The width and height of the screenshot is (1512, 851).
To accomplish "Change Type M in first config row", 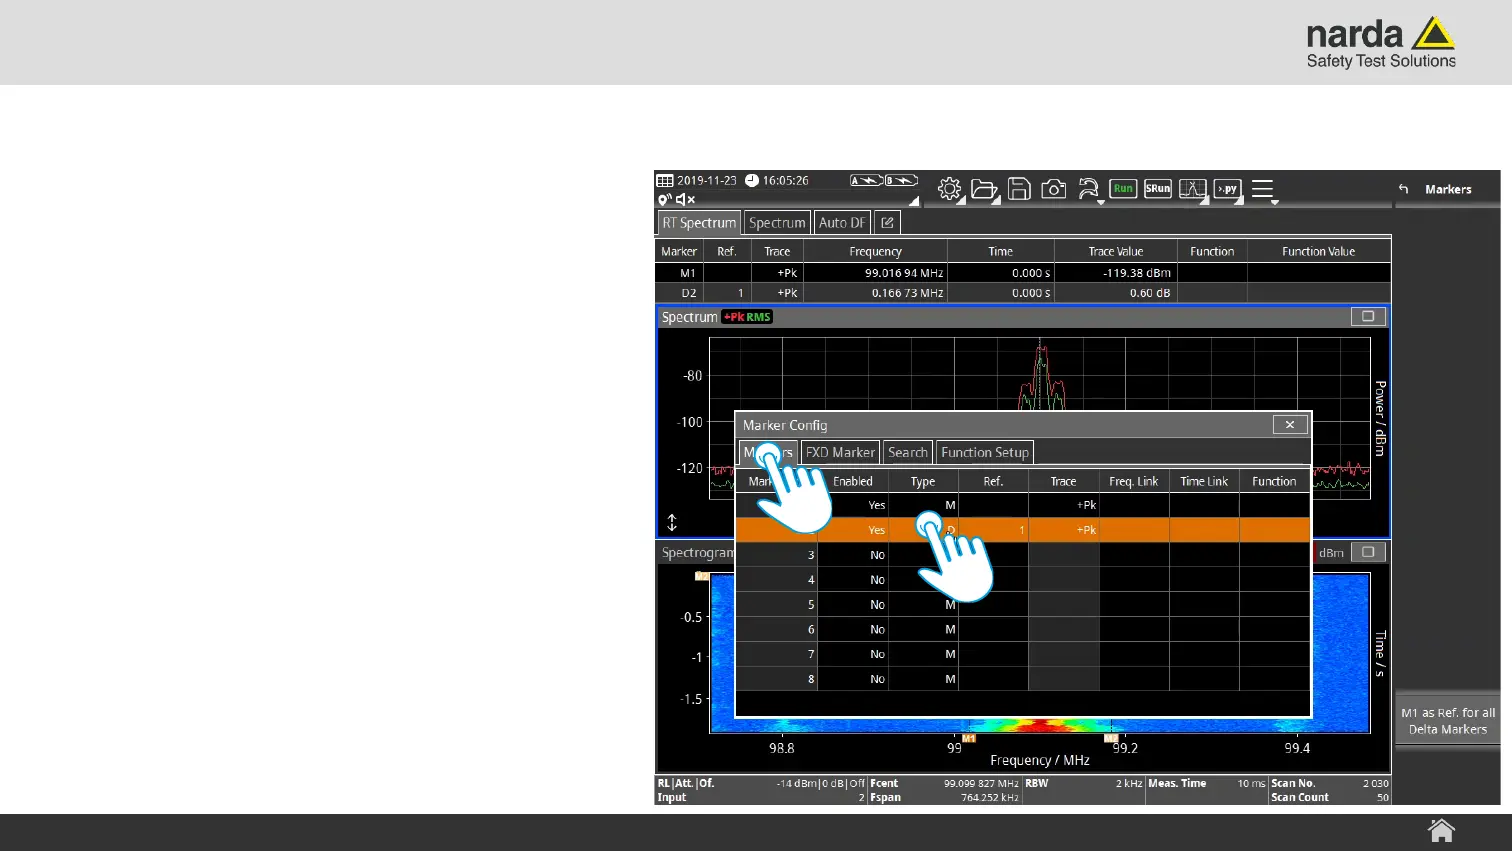I will click(x=923, y=505).
